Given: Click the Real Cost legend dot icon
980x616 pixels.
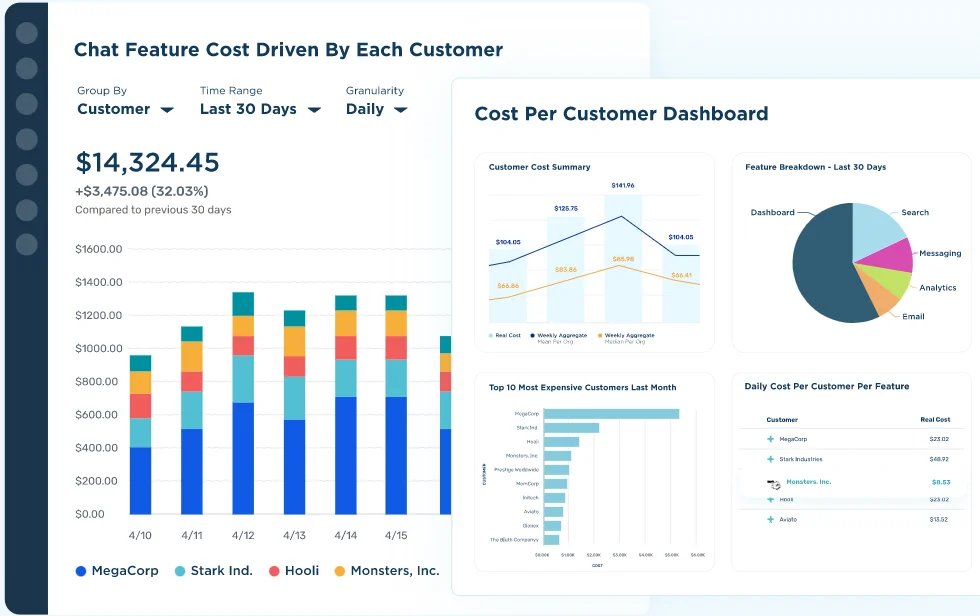Looking at the screenshot, I should 490,335.
